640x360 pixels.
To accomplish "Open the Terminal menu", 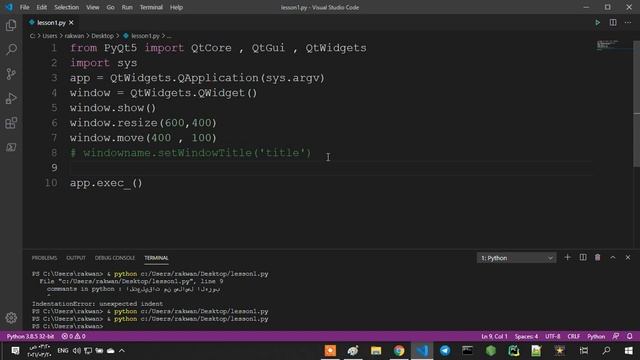I will tap(151, 7).
